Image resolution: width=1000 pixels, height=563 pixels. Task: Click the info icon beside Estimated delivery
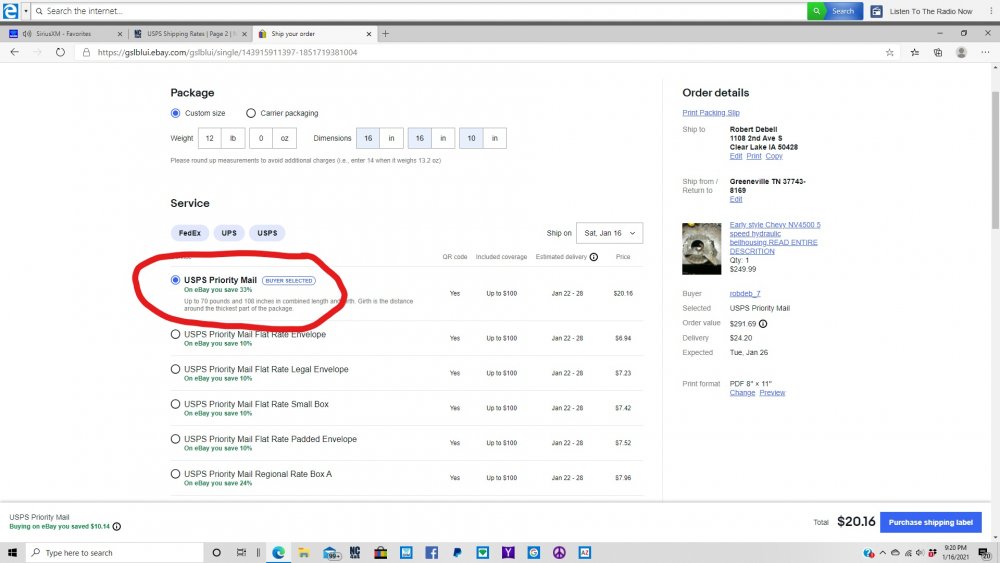click(x=594, y=257)
